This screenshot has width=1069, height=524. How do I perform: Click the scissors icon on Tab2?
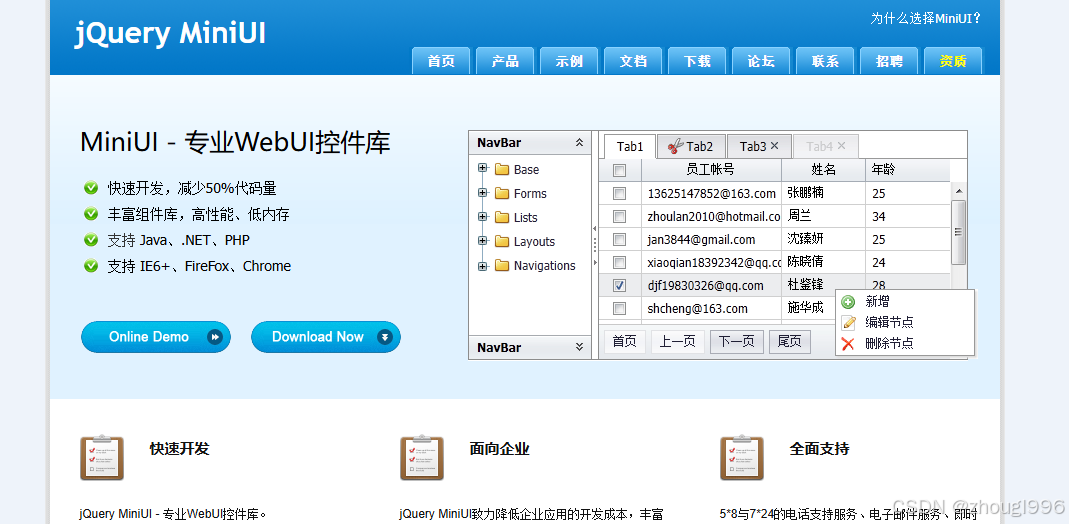click(x=675, y=146)
